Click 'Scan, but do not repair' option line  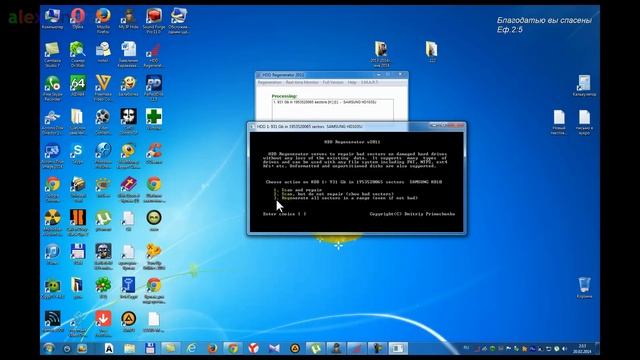[334, 194]
